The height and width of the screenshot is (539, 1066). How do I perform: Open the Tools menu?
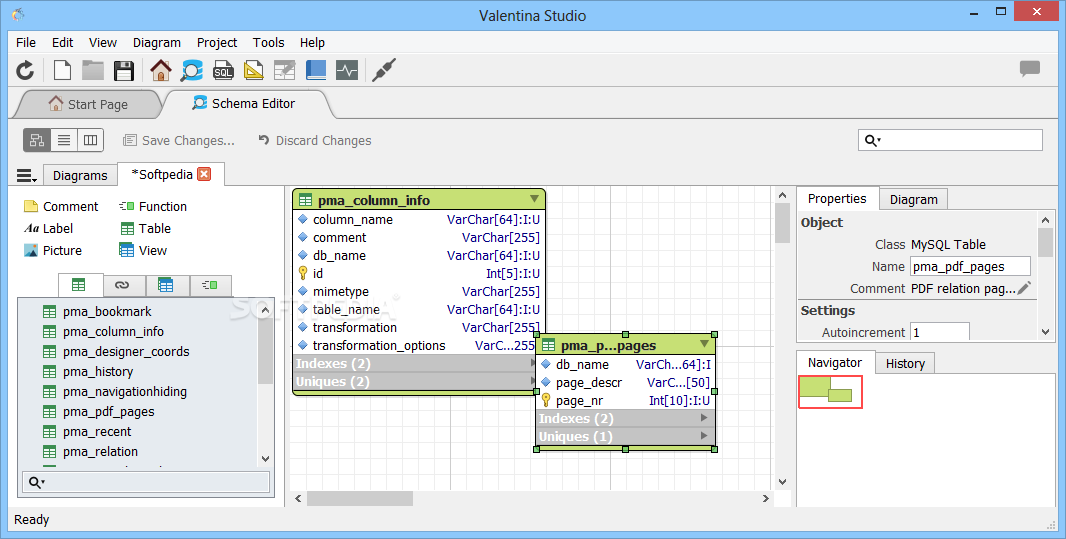coord(269,42)
